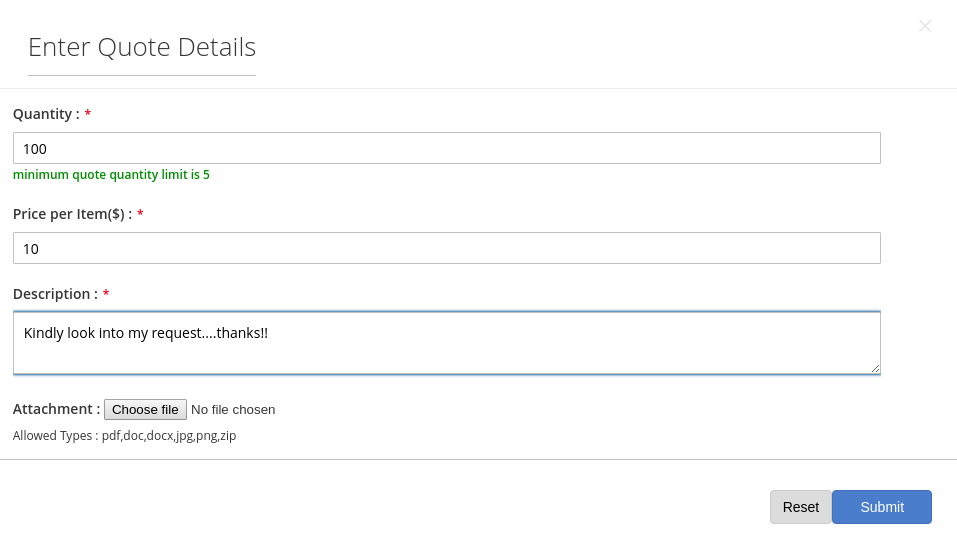Close the Enter Quote Details dialog
This screenshot has width=957, height=552.
925,26
